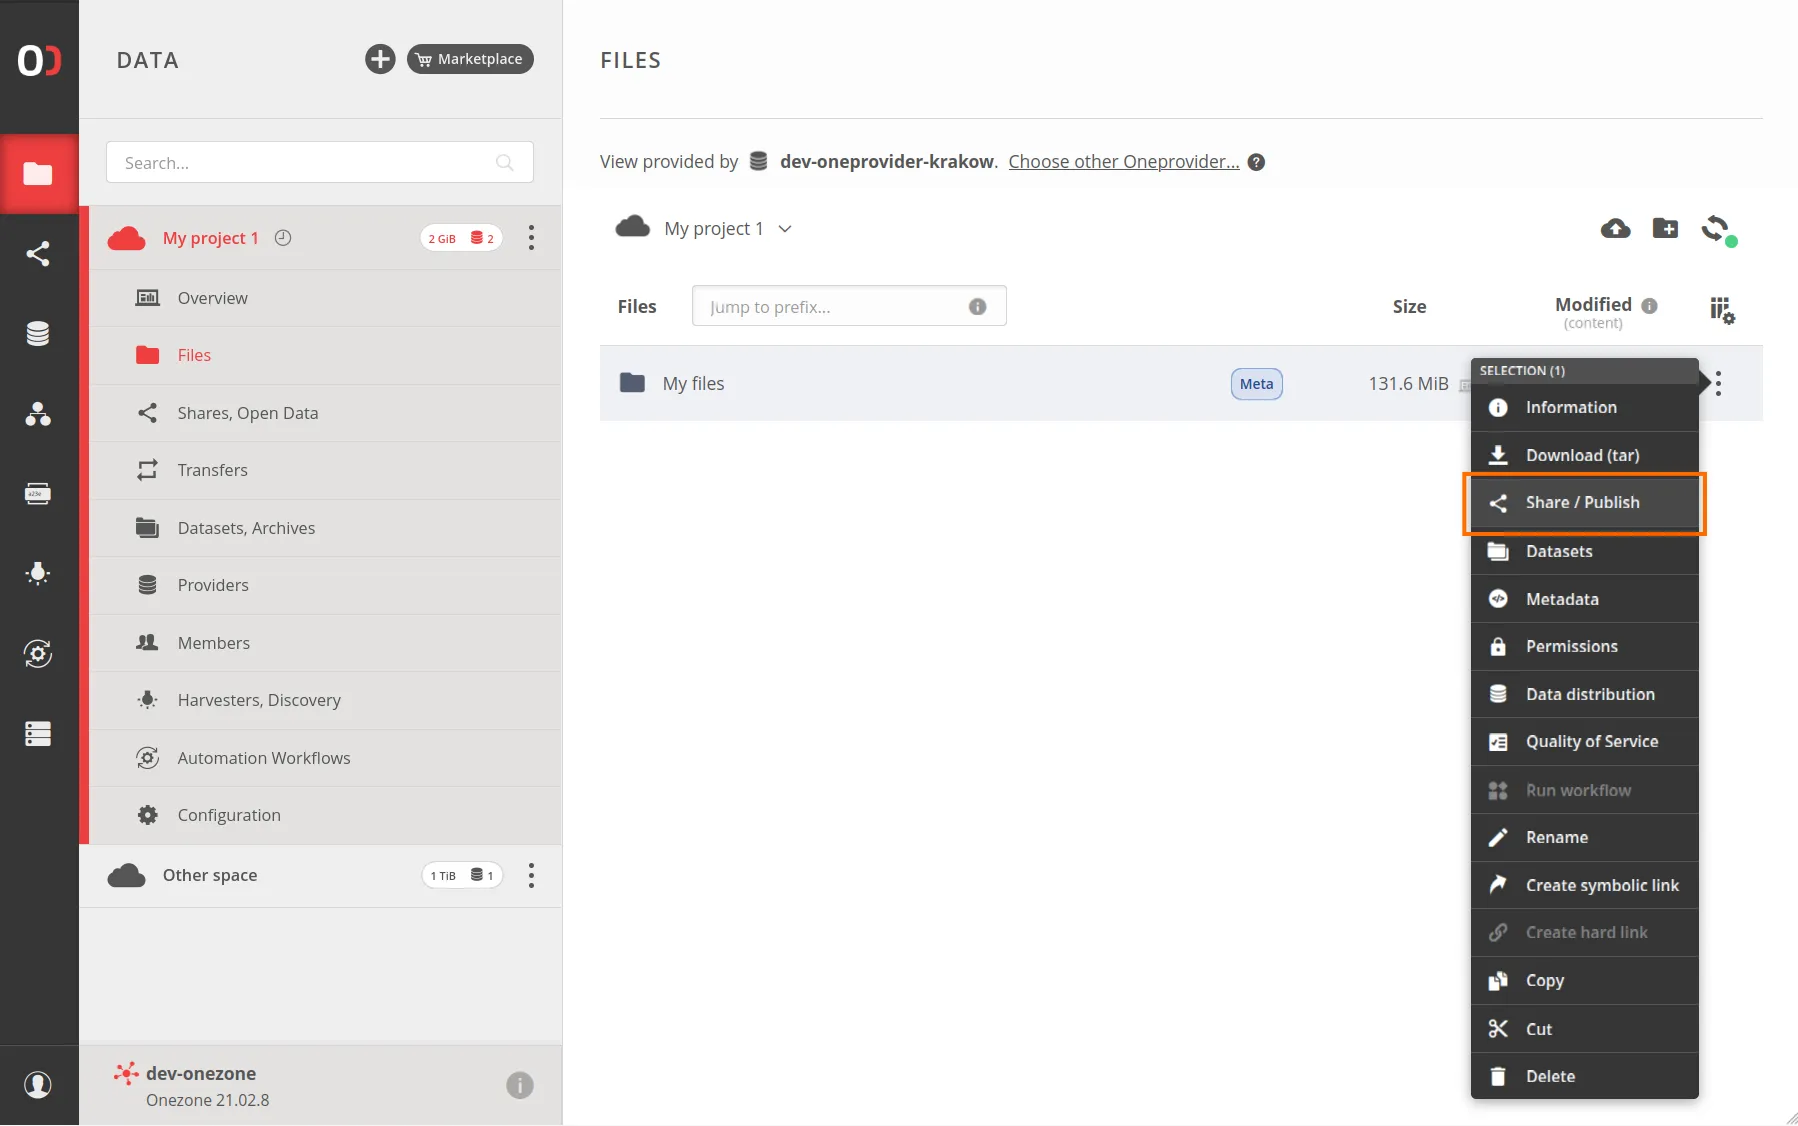Create a new directory with the folder-plus icon
The image size is (1798, 1126).
(x=1666, y=229)
